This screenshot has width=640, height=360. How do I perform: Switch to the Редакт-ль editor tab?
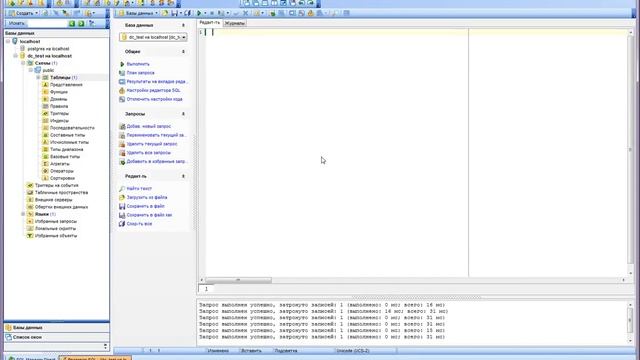click(209, 23)
